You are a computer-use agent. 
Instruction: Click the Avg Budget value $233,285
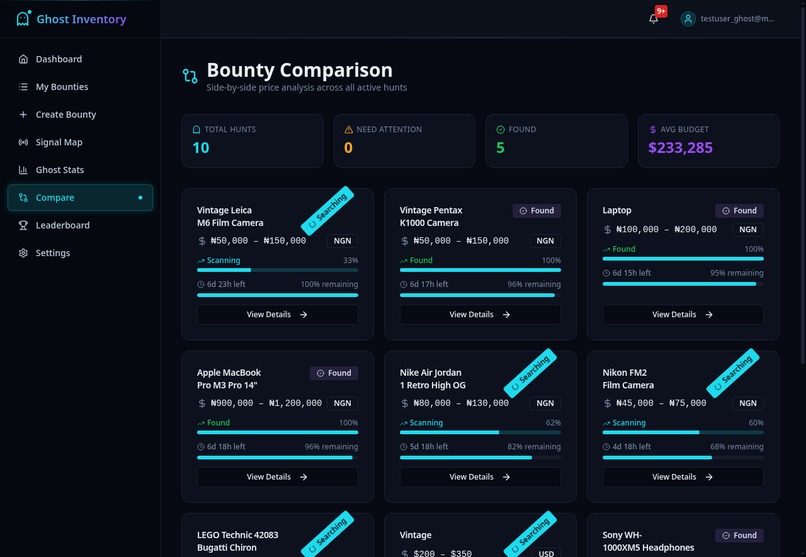pyautogui.click(x=681, y=148)
